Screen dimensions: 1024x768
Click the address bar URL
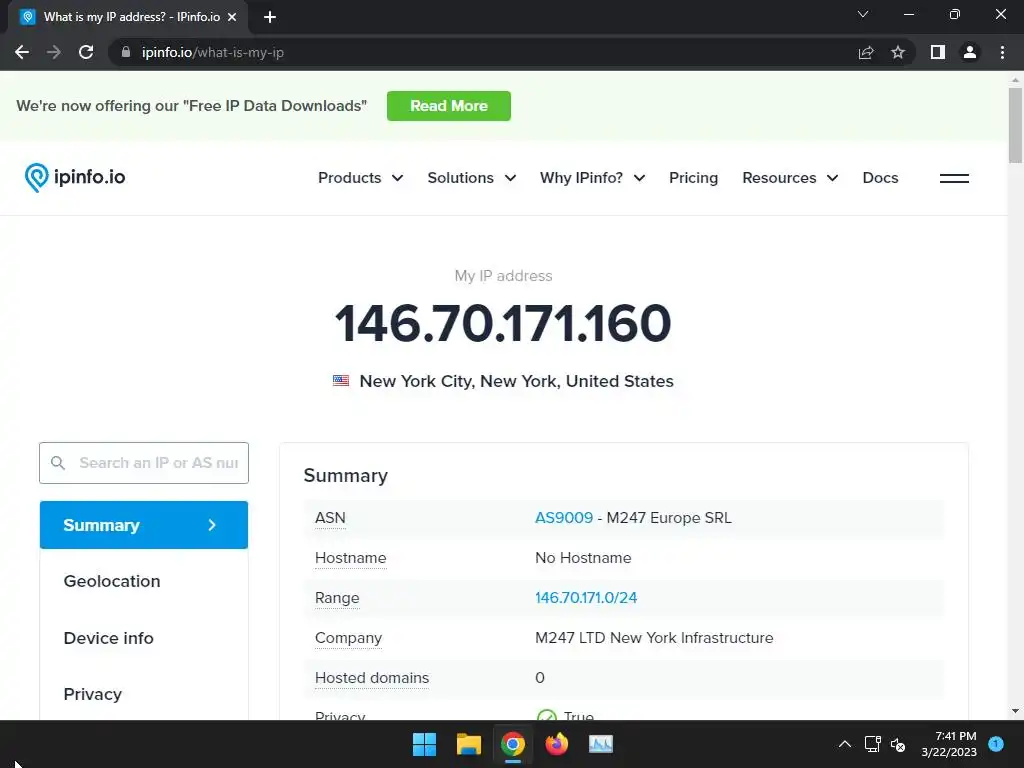213,52
